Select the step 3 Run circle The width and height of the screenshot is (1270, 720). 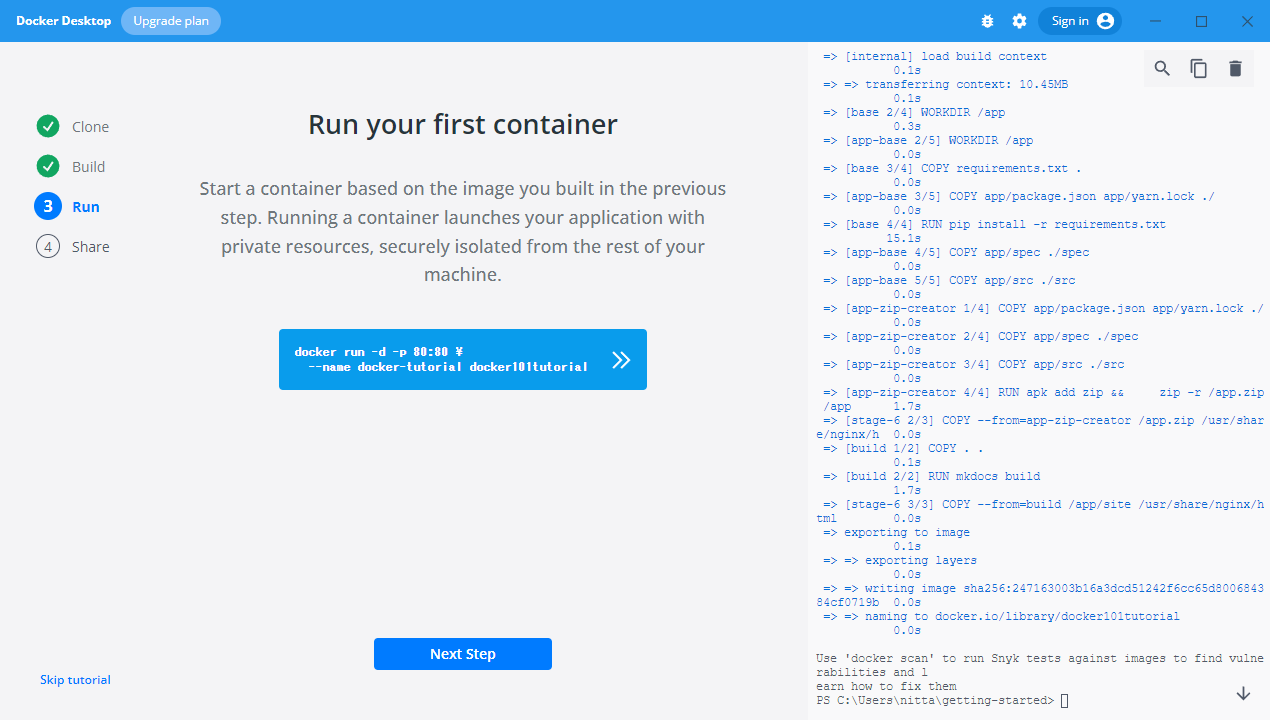pos(48,207)
